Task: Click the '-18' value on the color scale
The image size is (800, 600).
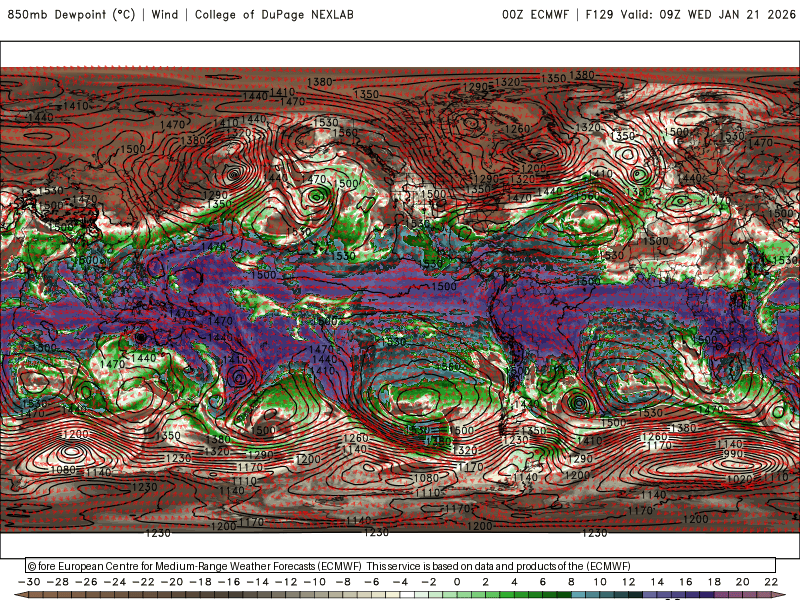Action: pyautogui.click(x=201, y=582)
